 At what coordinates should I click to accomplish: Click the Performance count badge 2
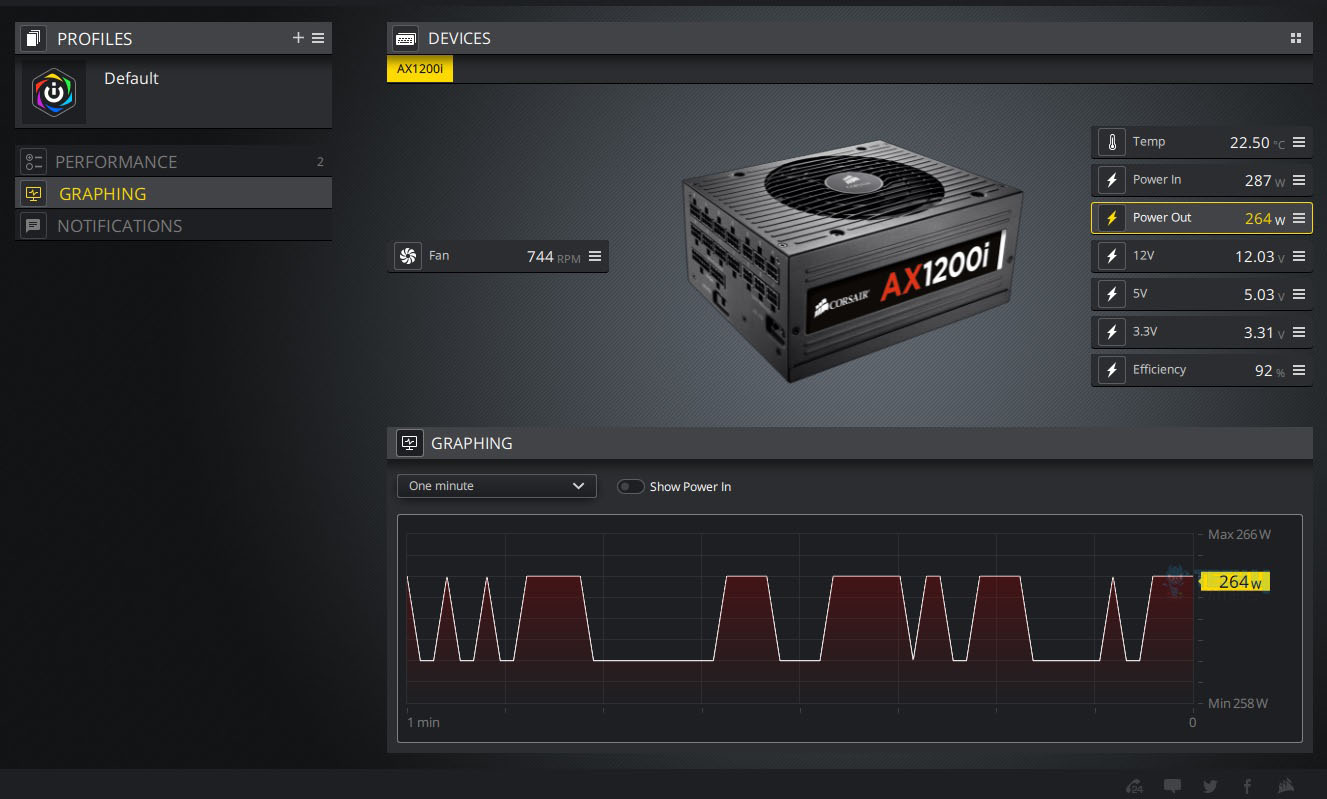(x=320, y=162)
